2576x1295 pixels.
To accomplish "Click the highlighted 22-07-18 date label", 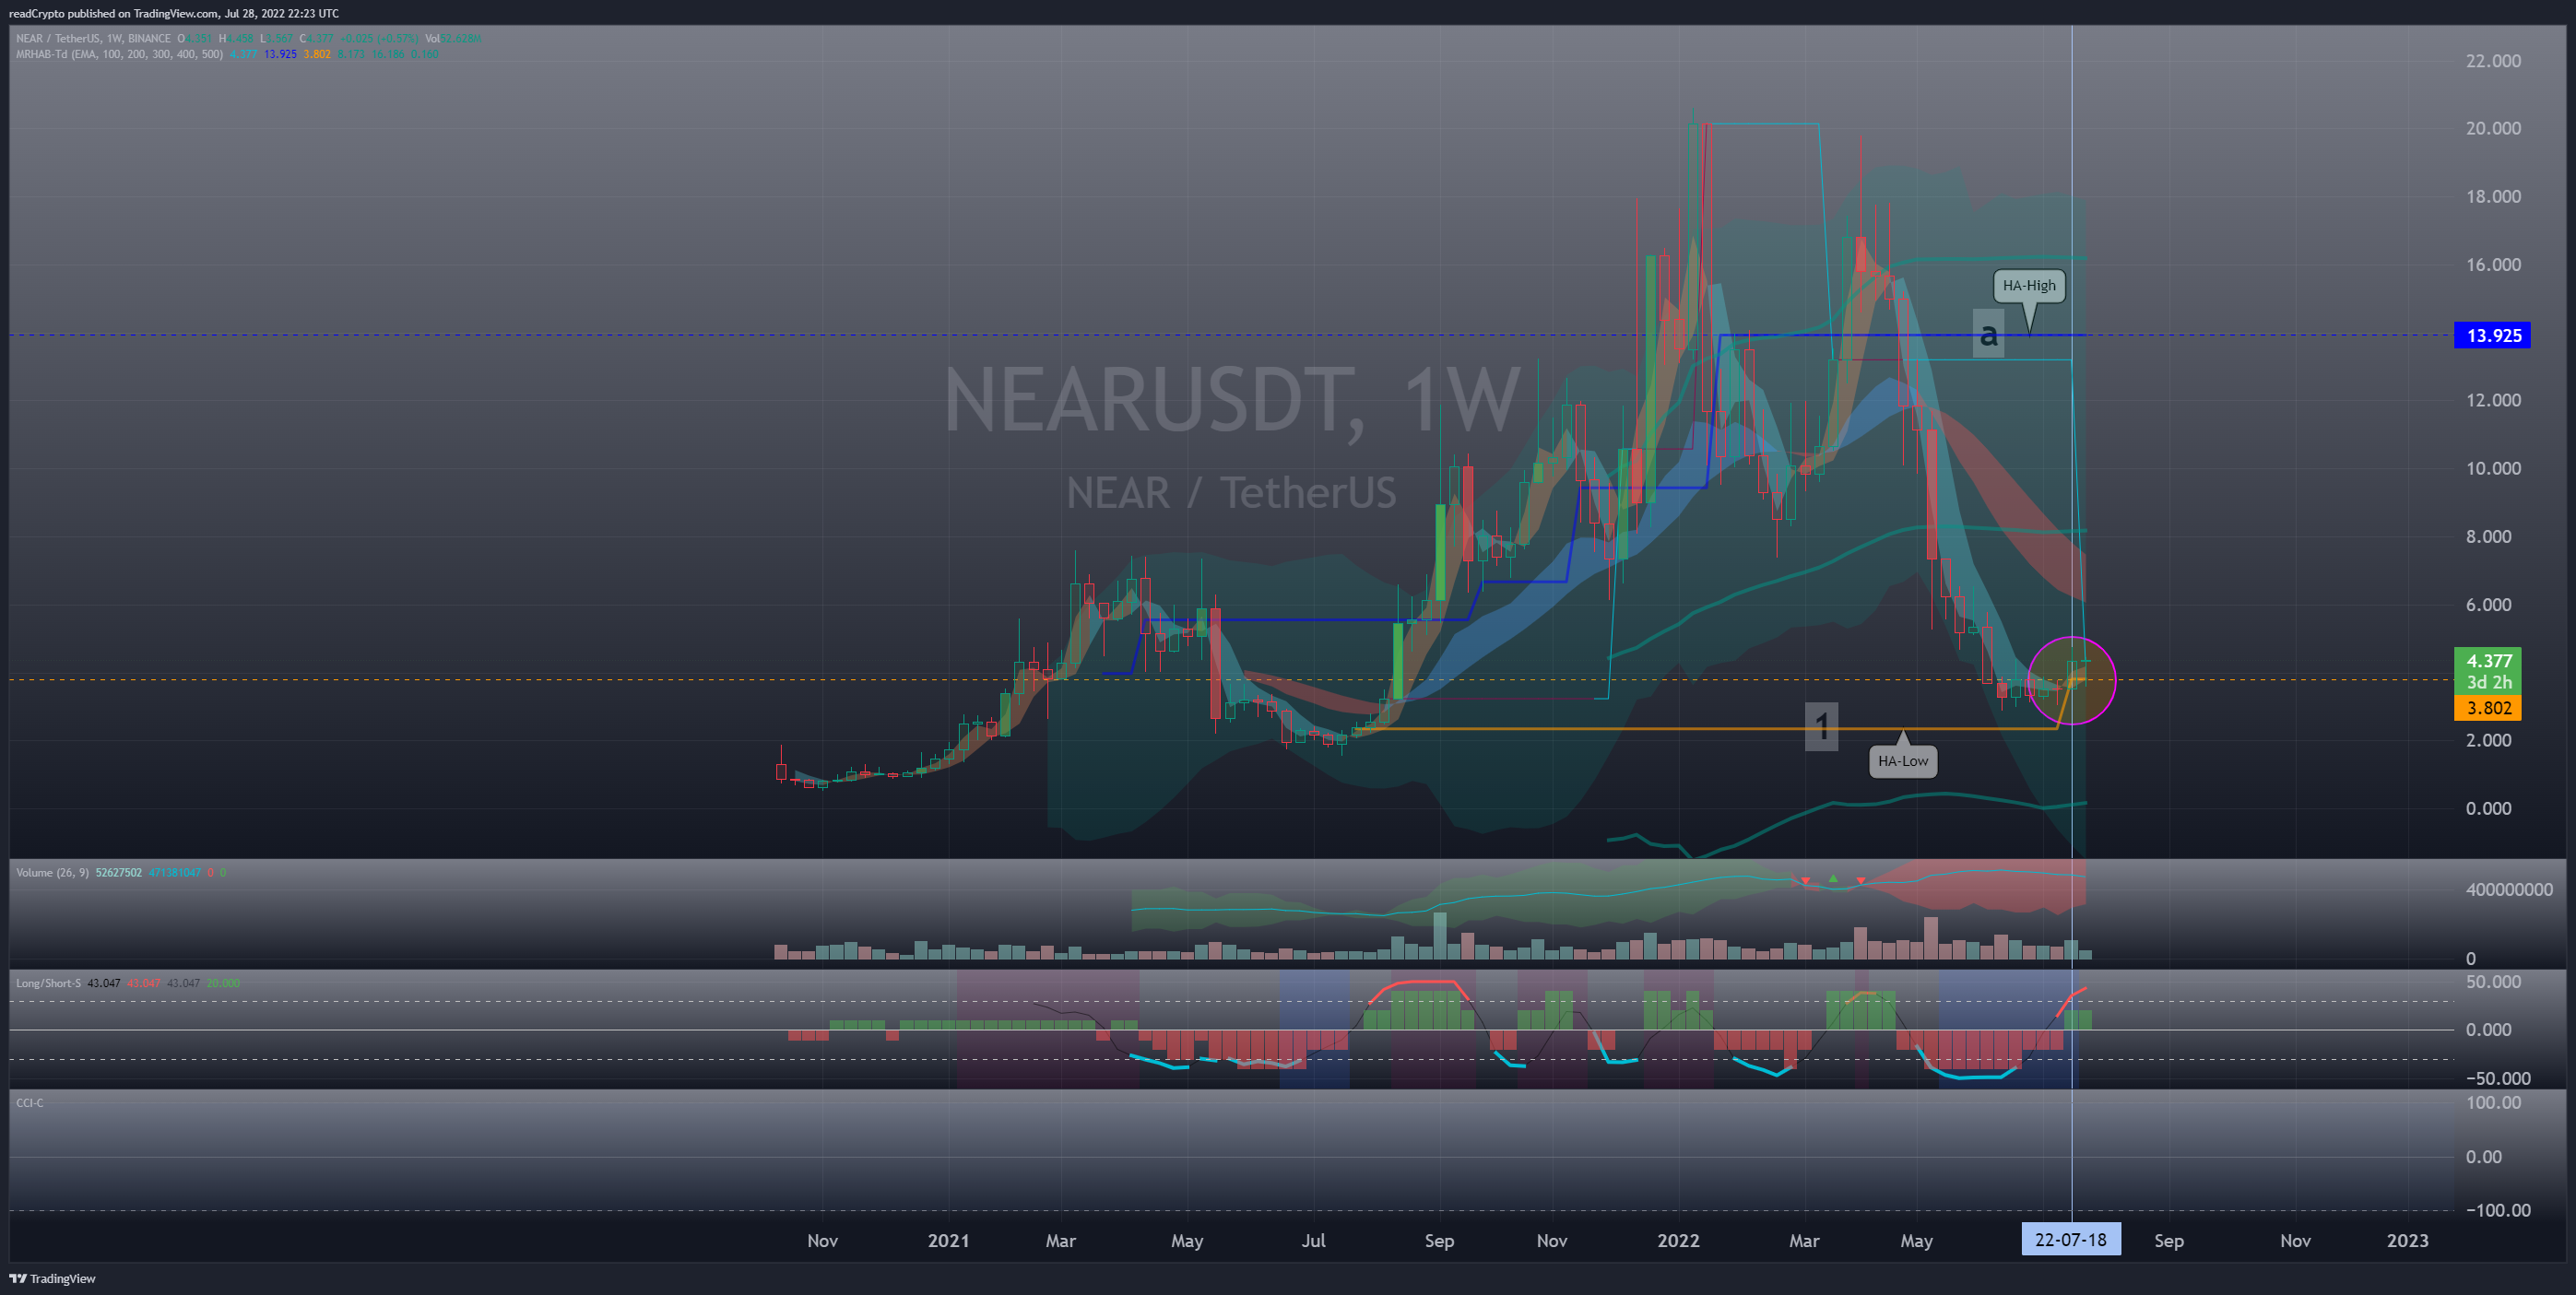I will pos(2070,1240).
